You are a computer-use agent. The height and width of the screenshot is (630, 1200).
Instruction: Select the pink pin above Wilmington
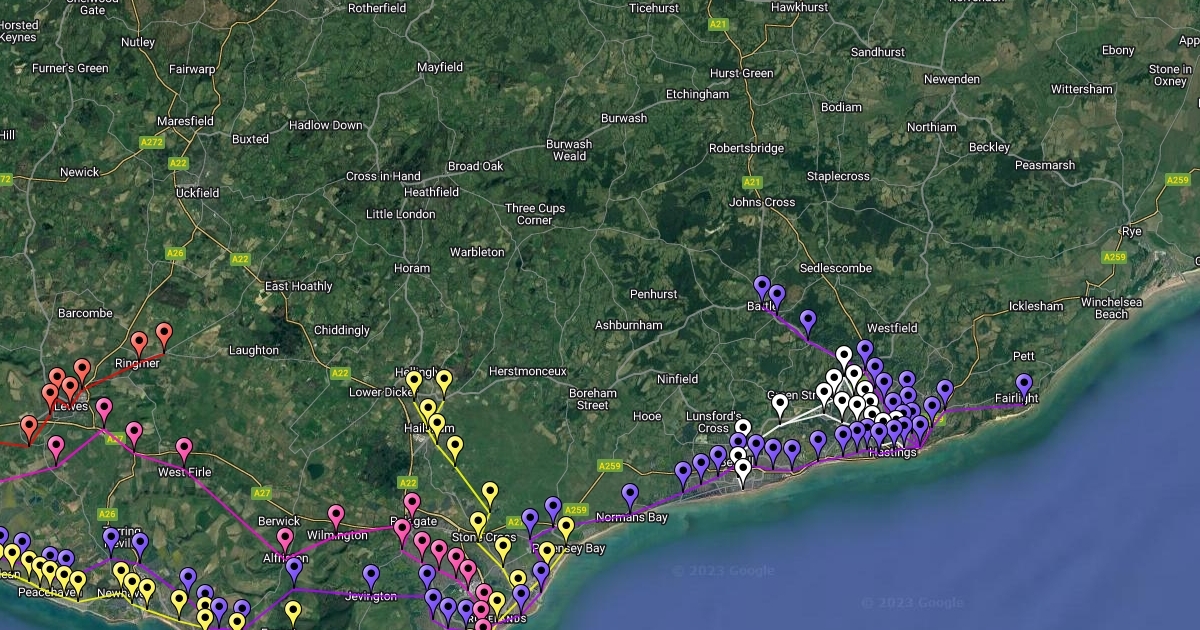[336, 516]
